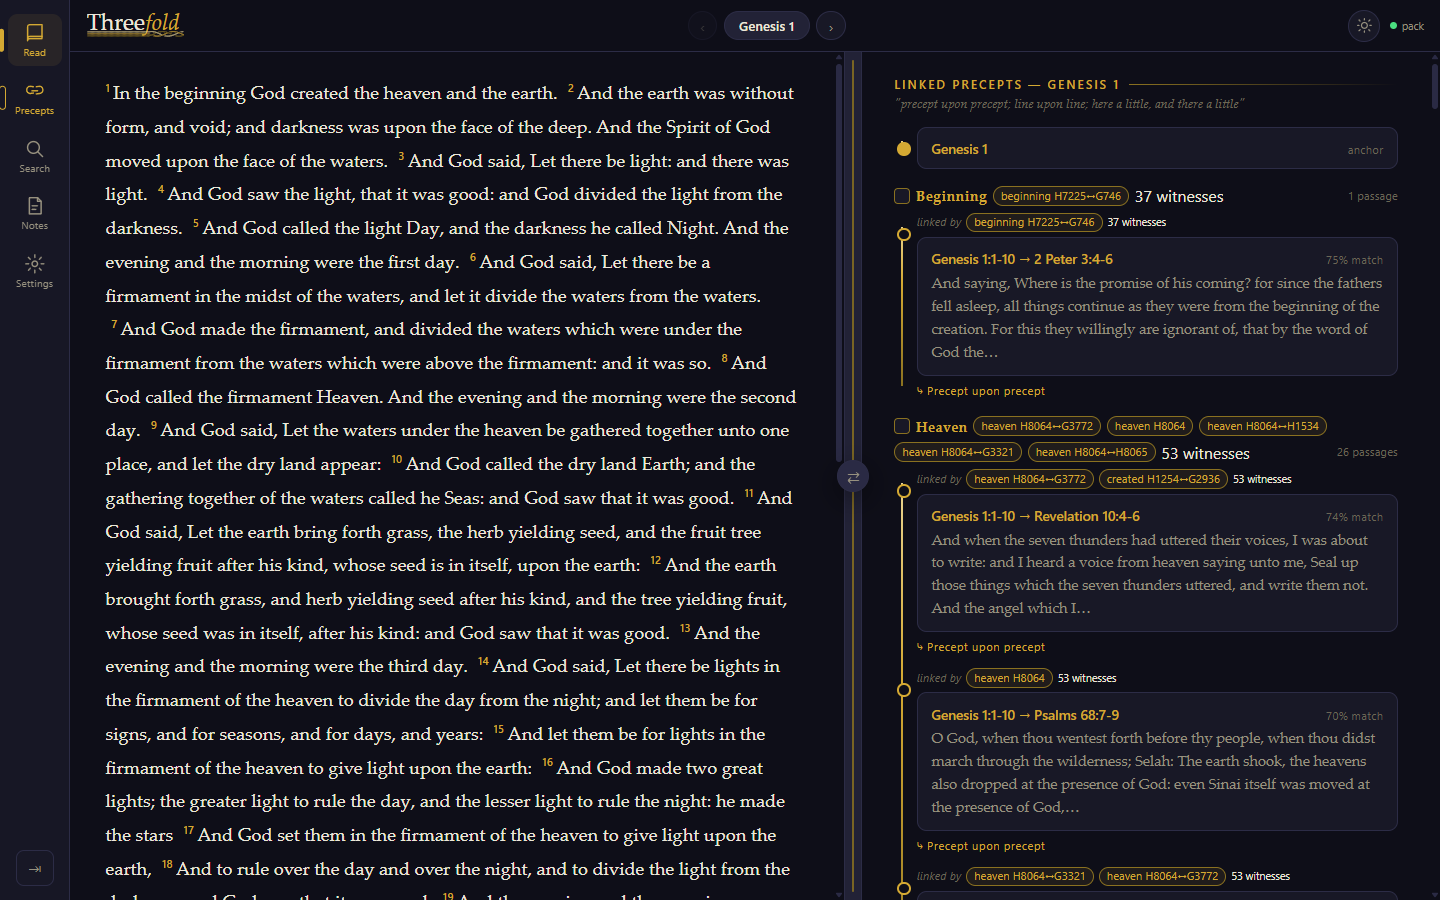Click the heaven H8064↔G3772 header tag

pos(1037,426)
